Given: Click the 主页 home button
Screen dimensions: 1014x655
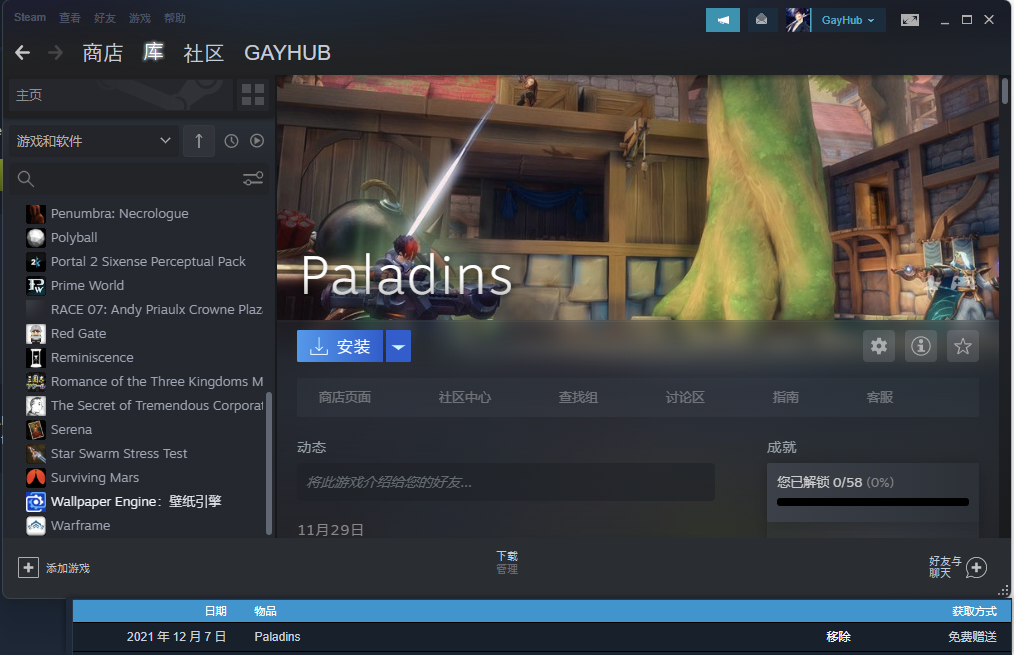Looking at the screenshot, I should pyautogui.click(x=121, y=95).
